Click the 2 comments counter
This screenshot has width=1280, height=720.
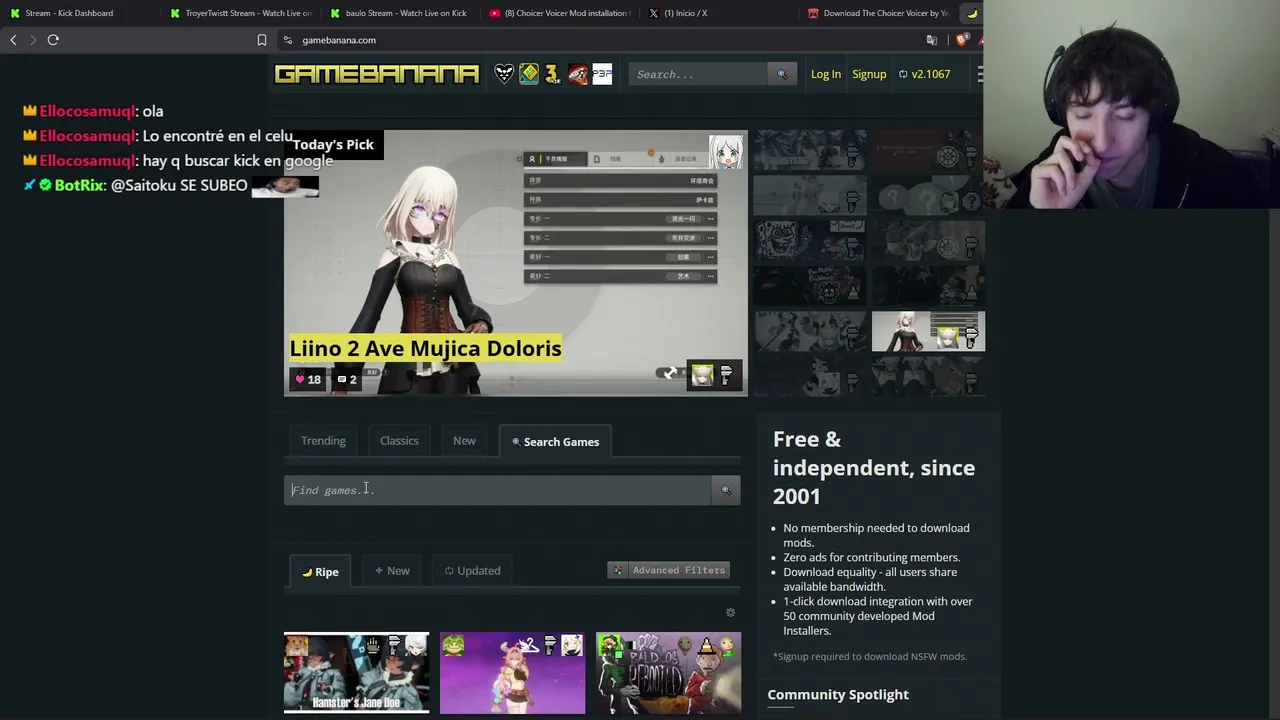pos(346,379)
